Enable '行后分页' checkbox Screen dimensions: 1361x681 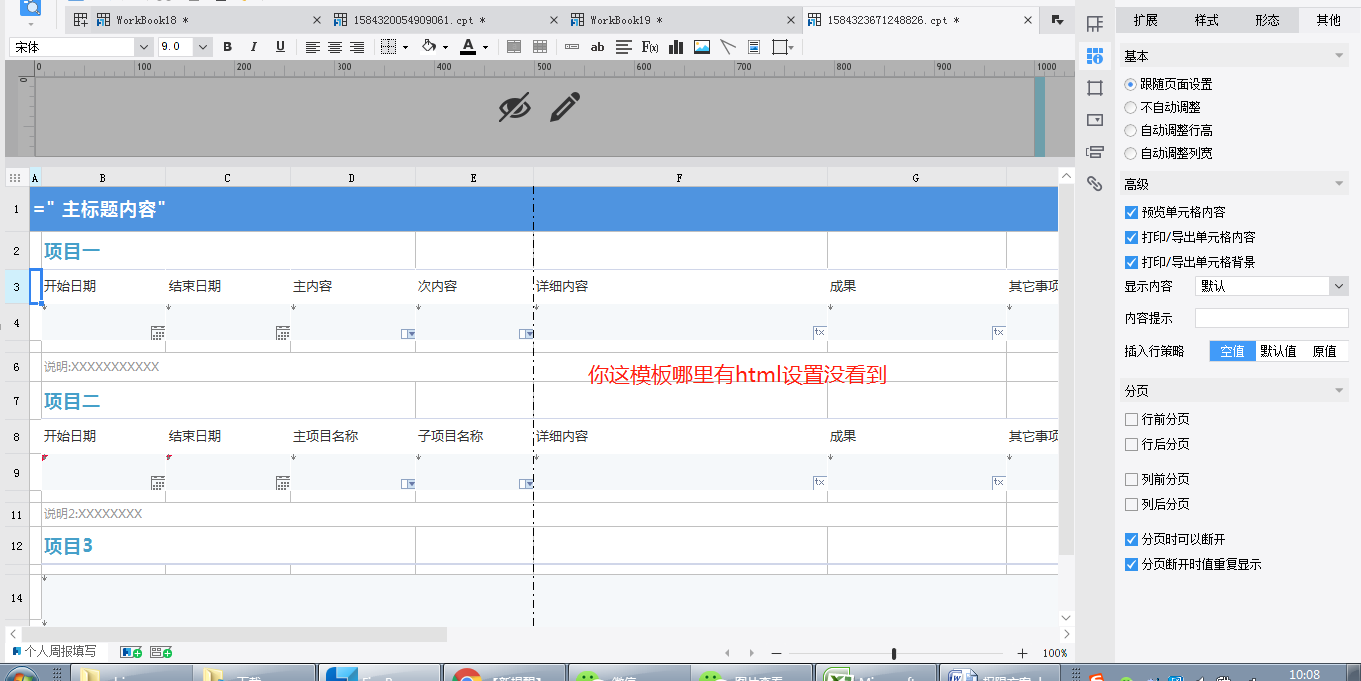[x=1131, y=445]
